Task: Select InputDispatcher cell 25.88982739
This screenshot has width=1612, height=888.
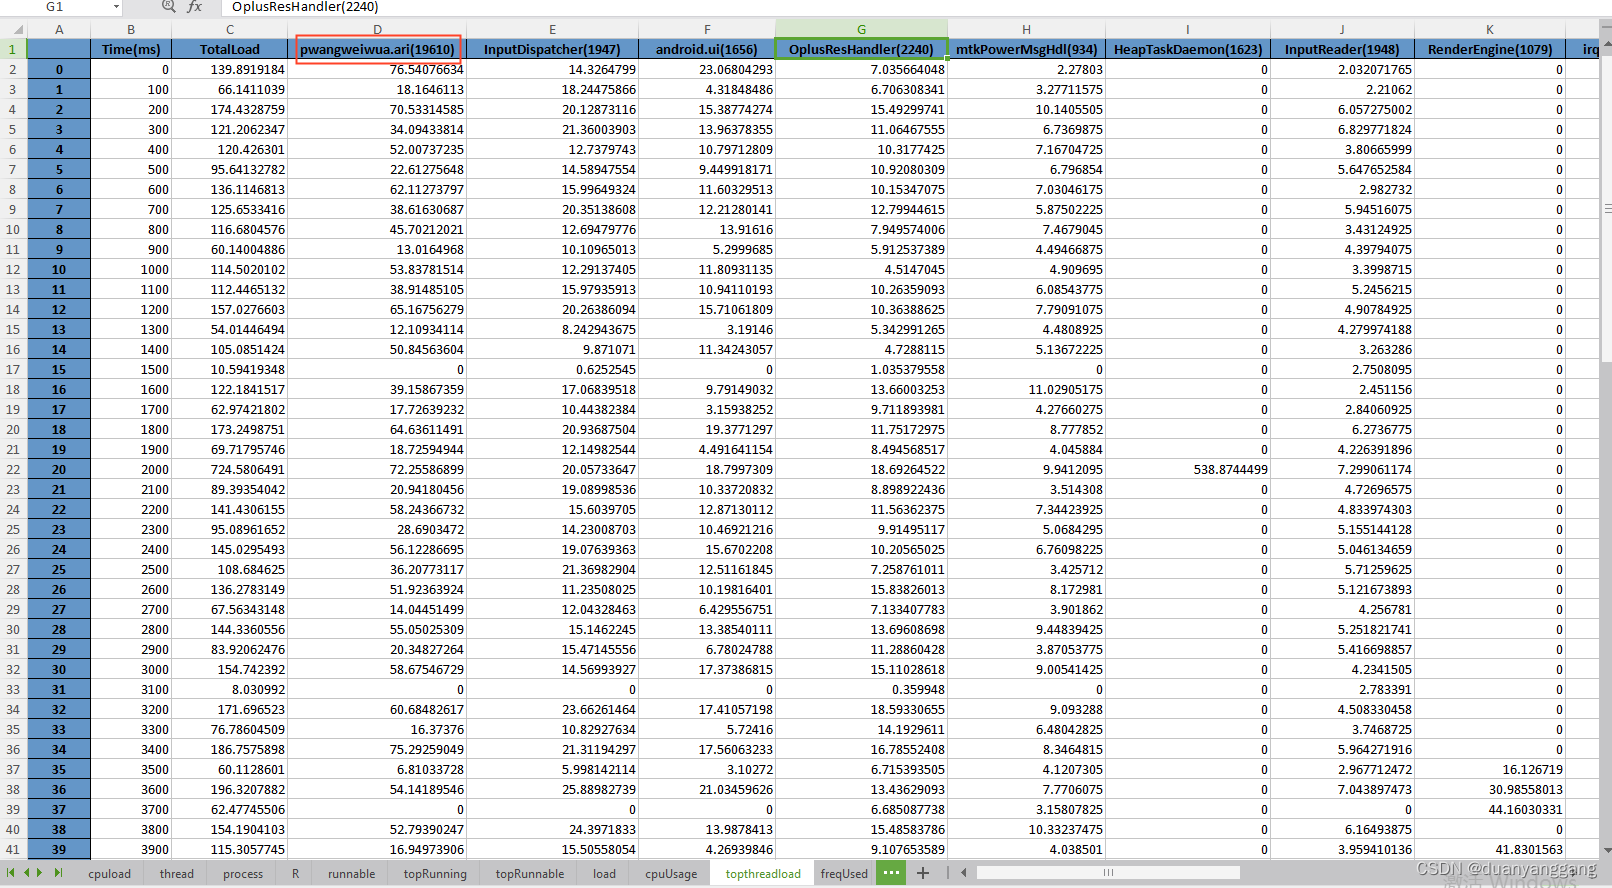Action: [552, 789]
